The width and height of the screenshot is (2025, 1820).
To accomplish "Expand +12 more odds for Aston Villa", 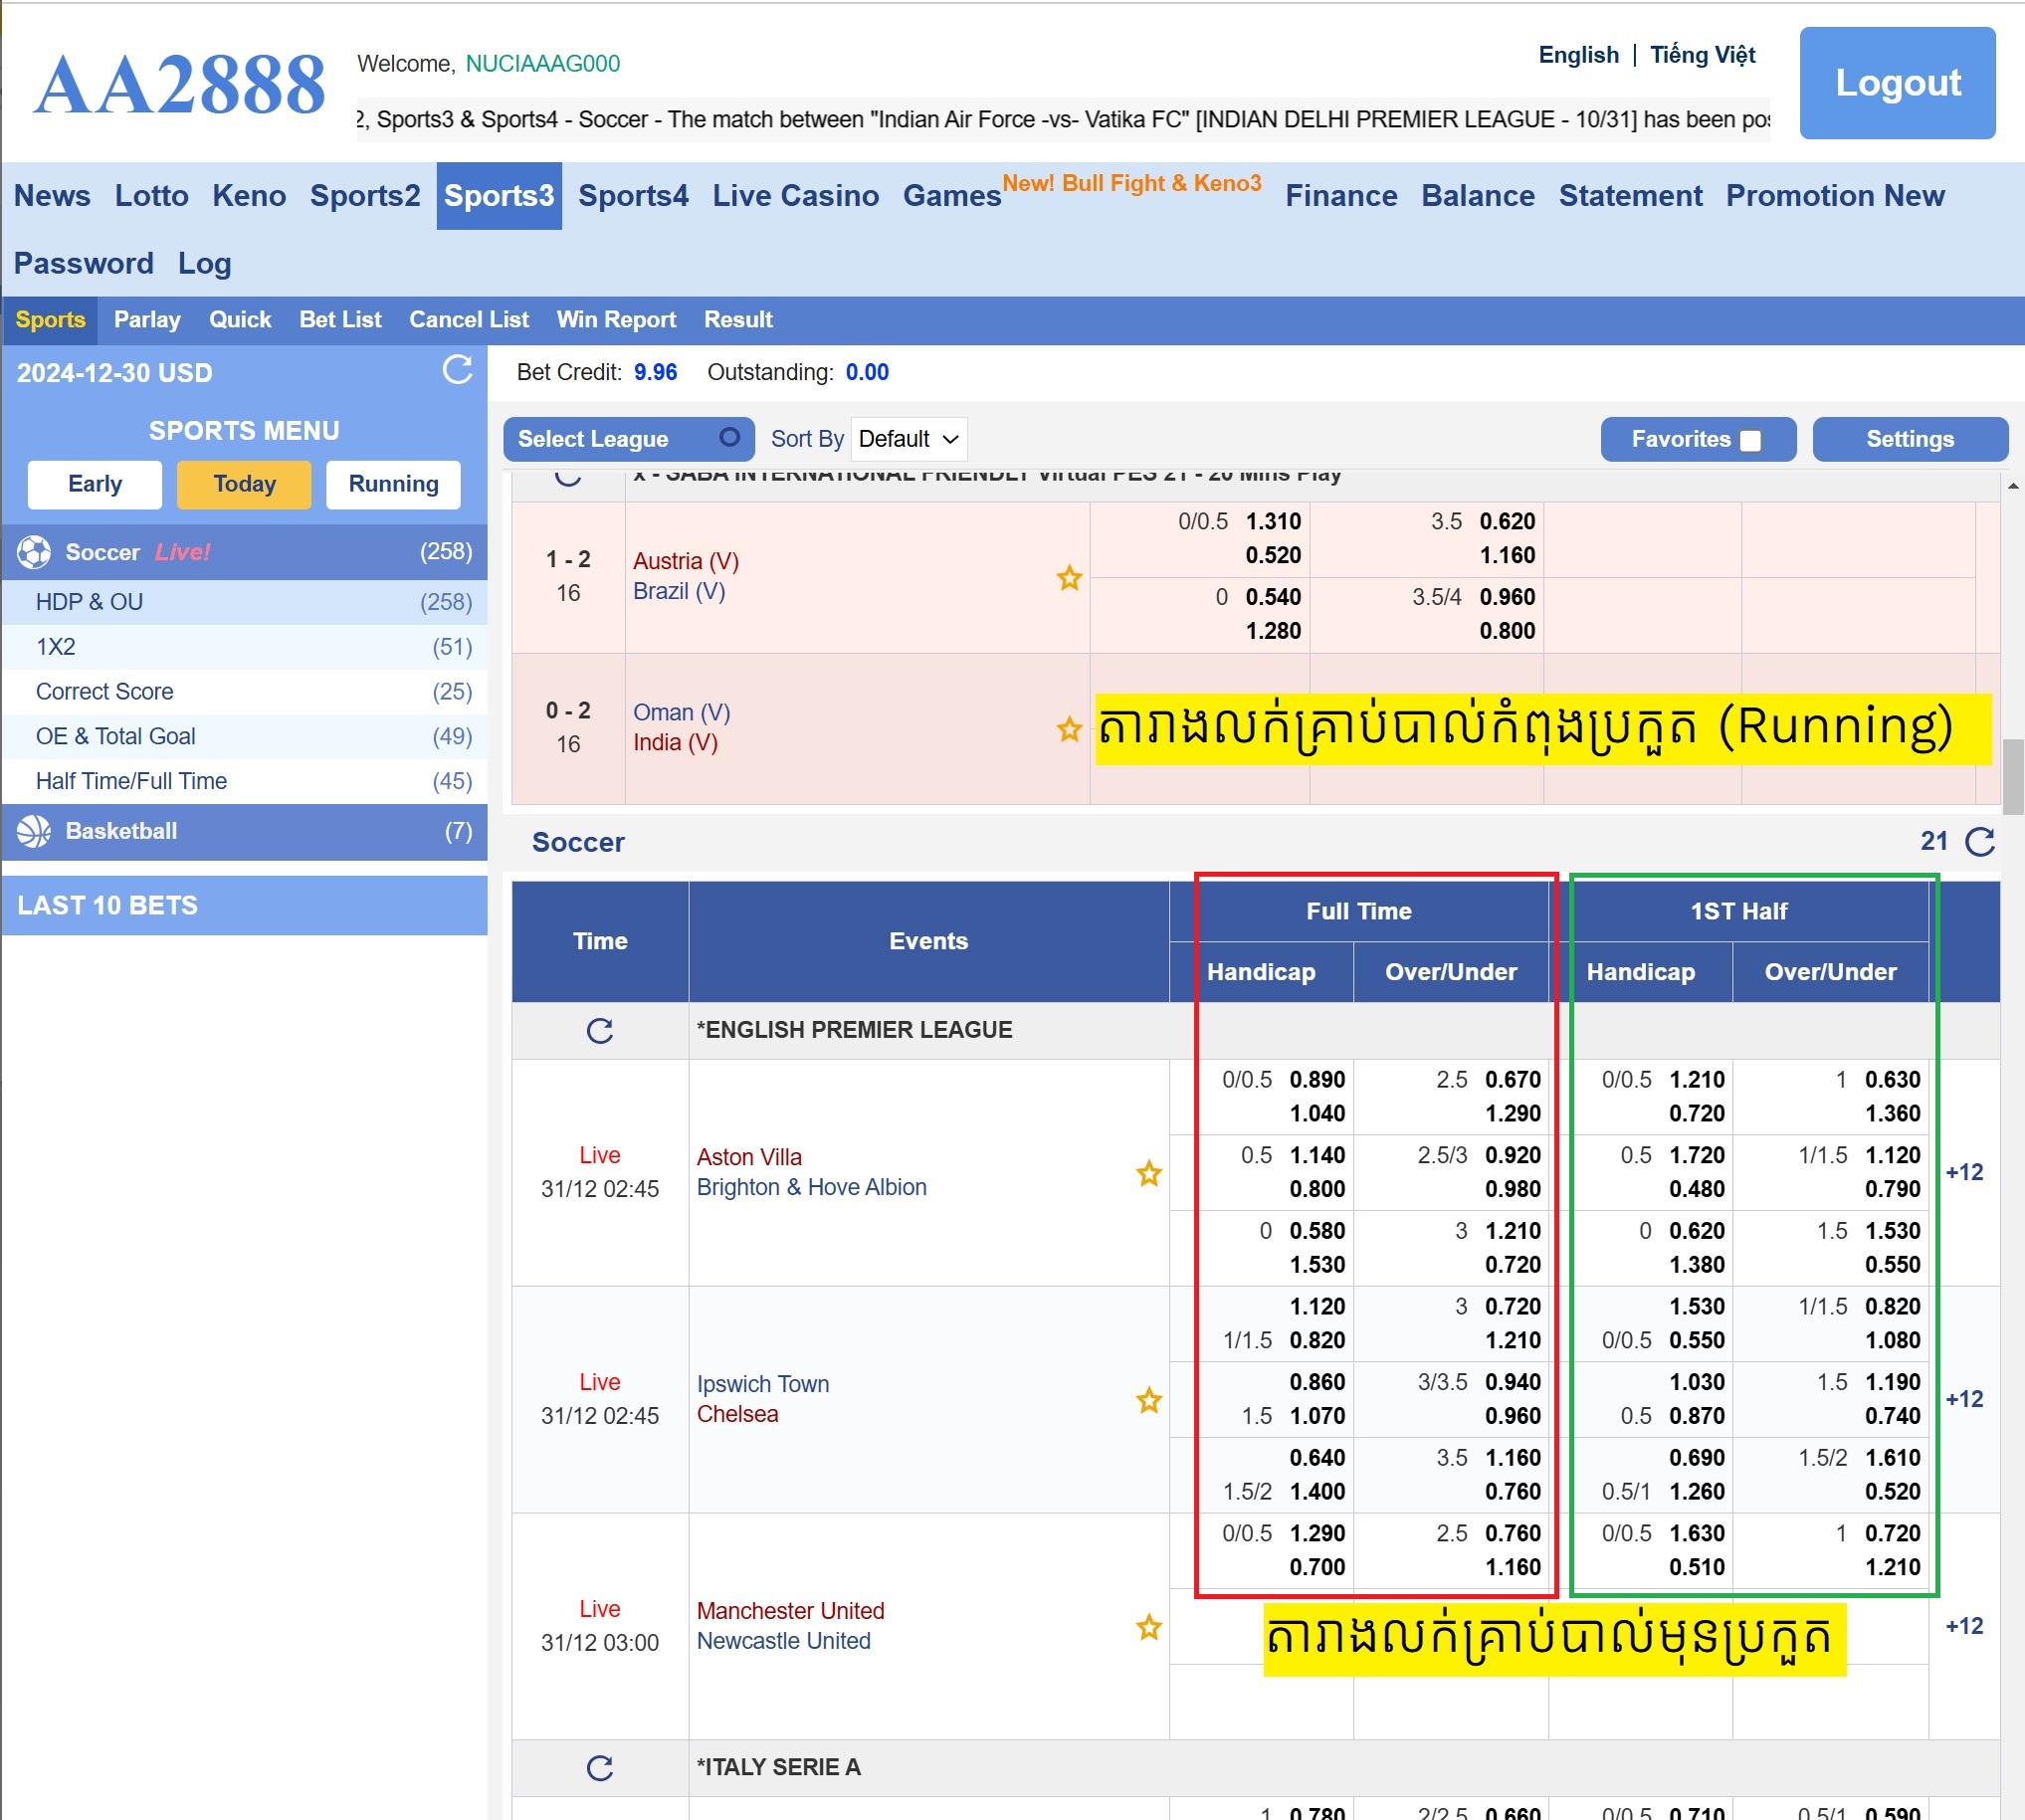I will click(1964, 1172).
